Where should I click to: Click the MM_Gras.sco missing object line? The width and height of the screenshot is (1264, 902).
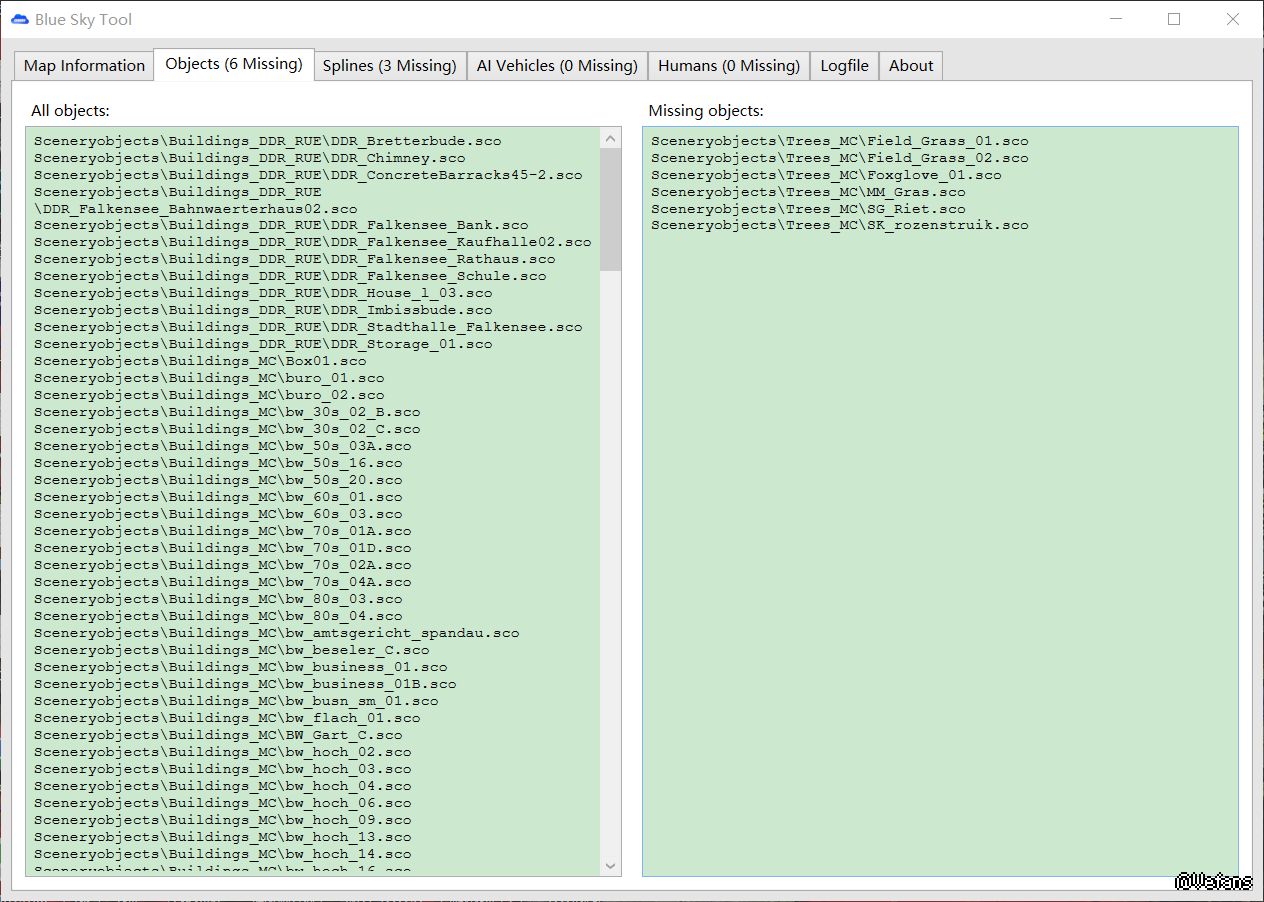(808, 192)
